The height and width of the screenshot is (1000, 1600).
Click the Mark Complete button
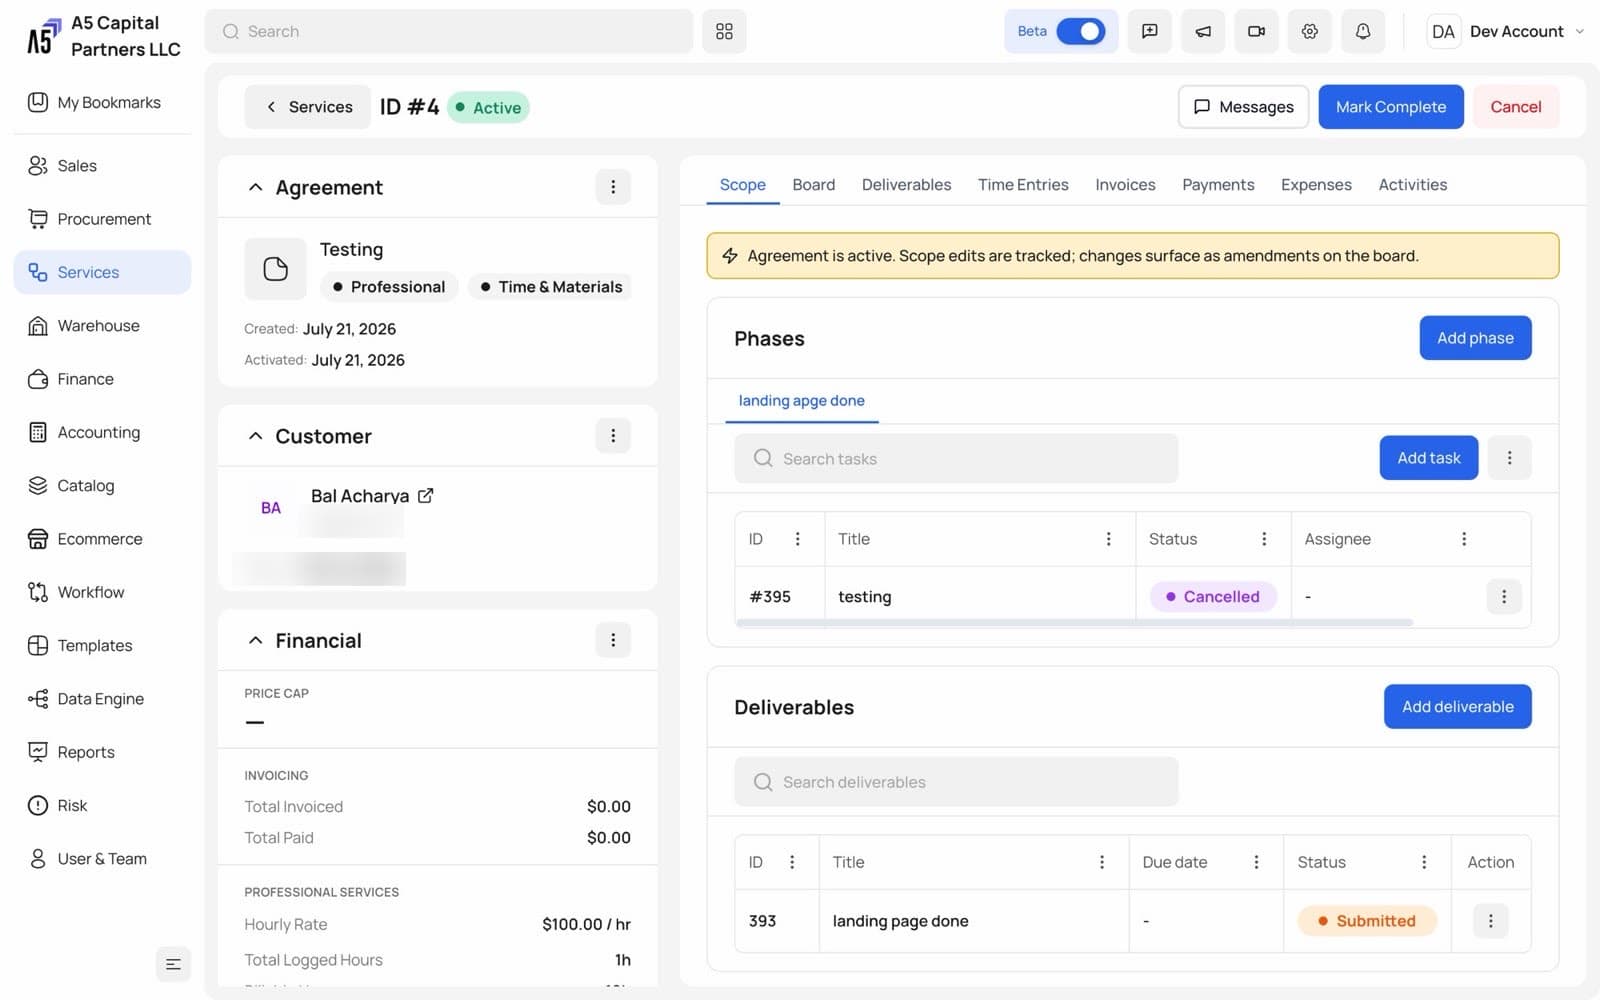coord(1390,107)
